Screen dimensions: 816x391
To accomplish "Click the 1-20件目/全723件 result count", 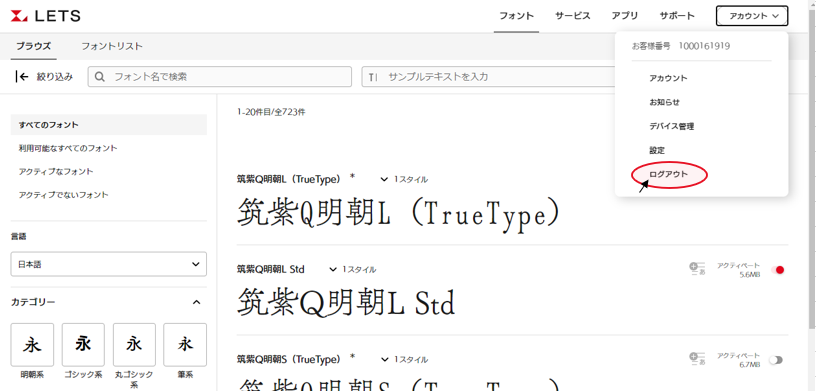I will click(x=271, y=112).
